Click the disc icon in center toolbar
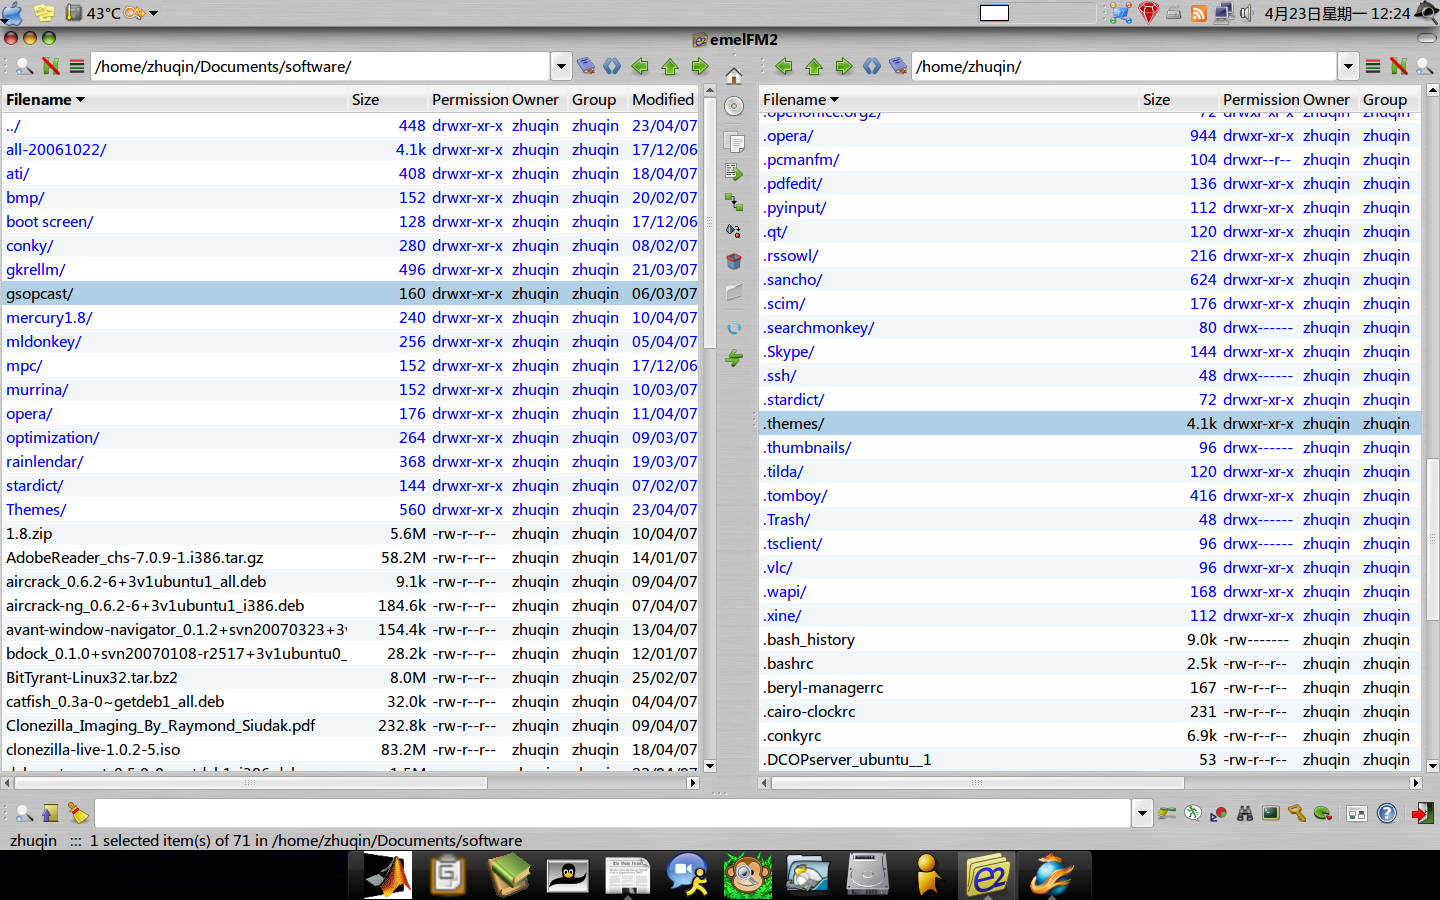The width and height of the screenshot is (1440, 900). (734, 107)
